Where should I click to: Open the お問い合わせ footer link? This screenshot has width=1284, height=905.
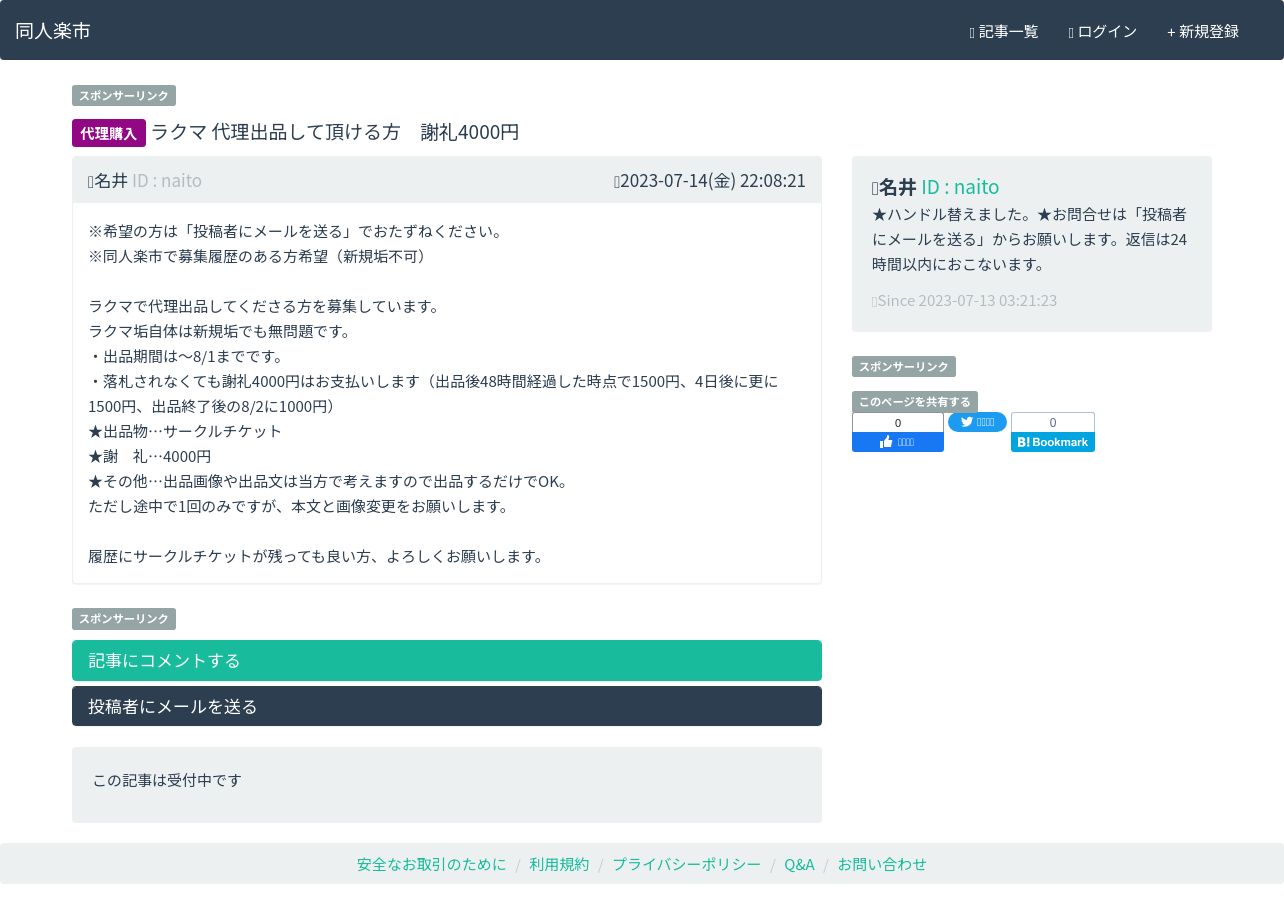[x=882, y=864]
